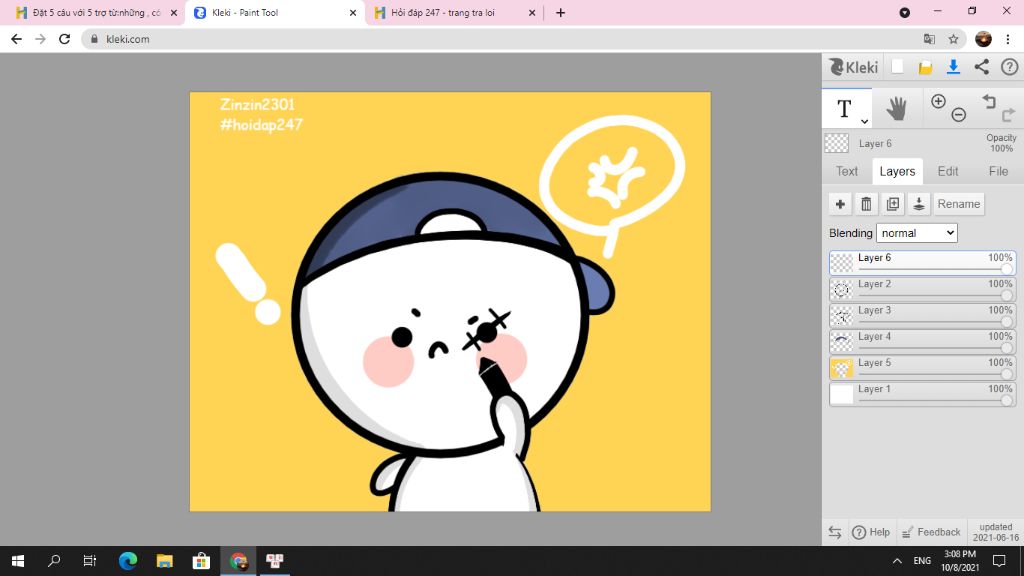Select the Text tool

click(844, 108)
